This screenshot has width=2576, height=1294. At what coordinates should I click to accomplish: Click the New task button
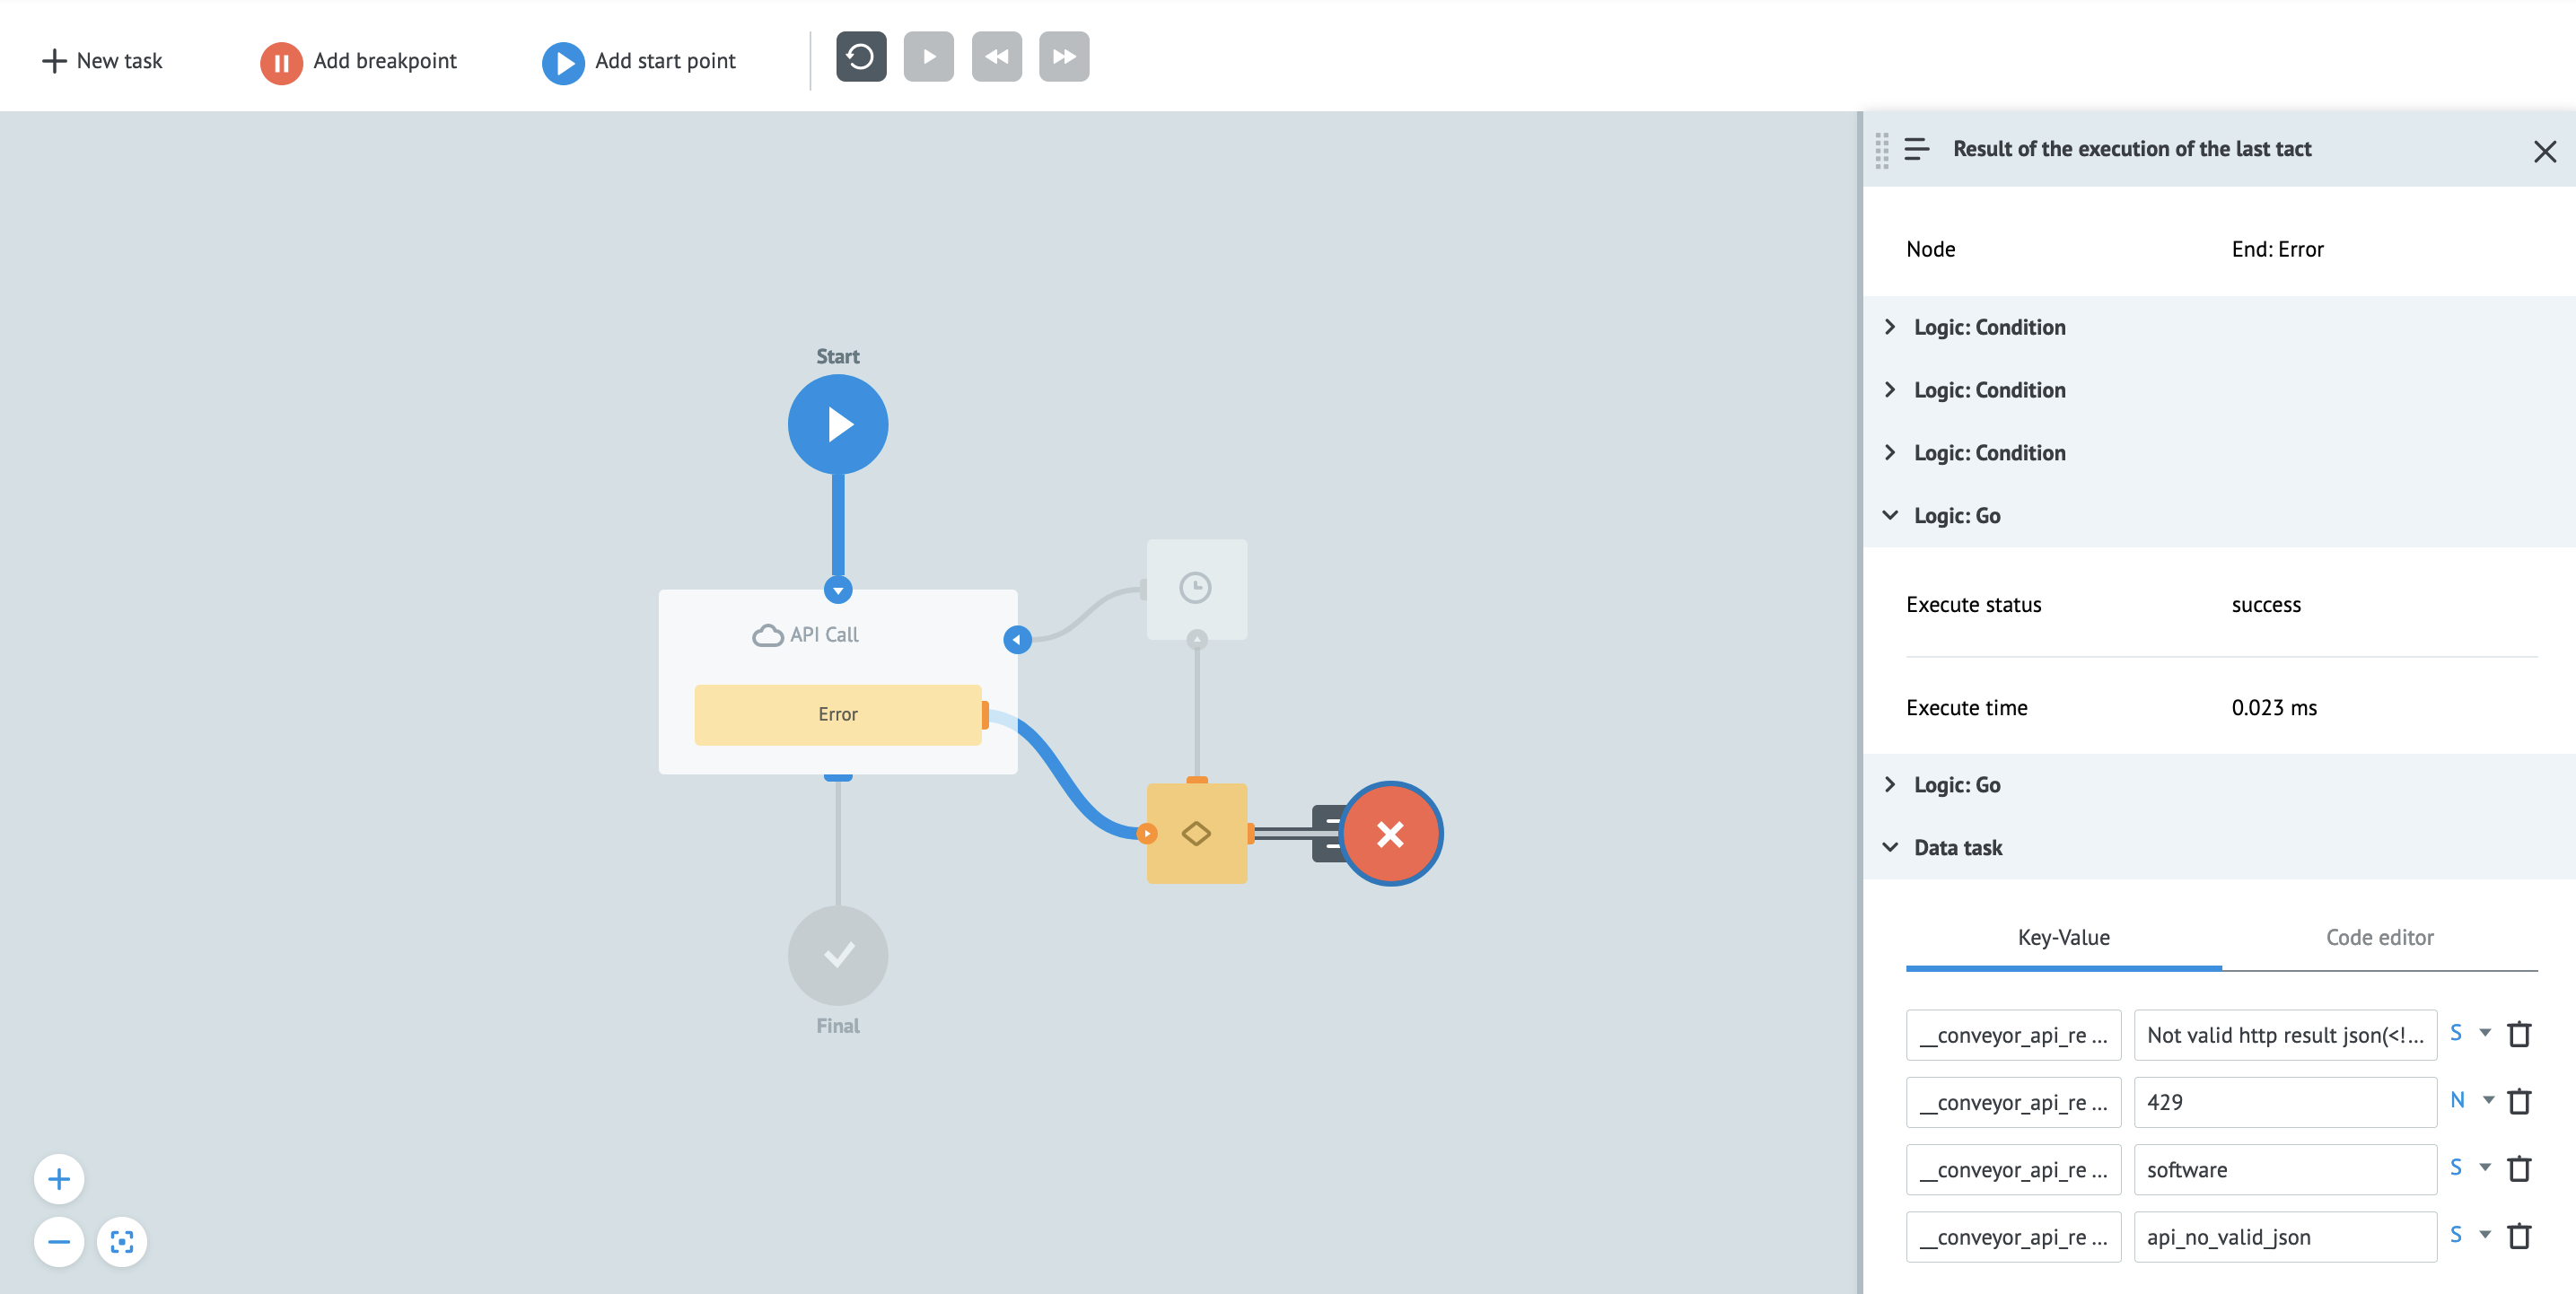[x=102, y=61]
